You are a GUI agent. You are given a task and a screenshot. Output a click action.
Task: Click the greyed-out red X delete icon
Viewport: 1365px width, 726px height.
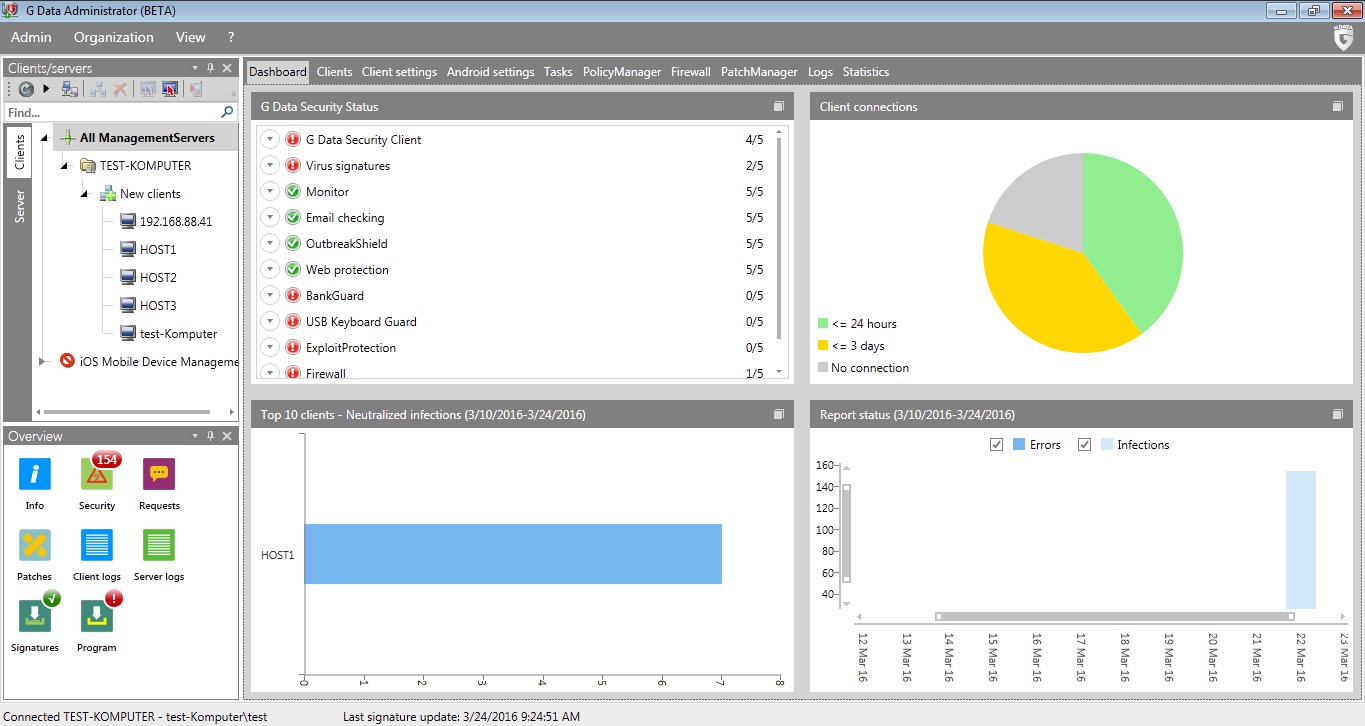[120, 89]
